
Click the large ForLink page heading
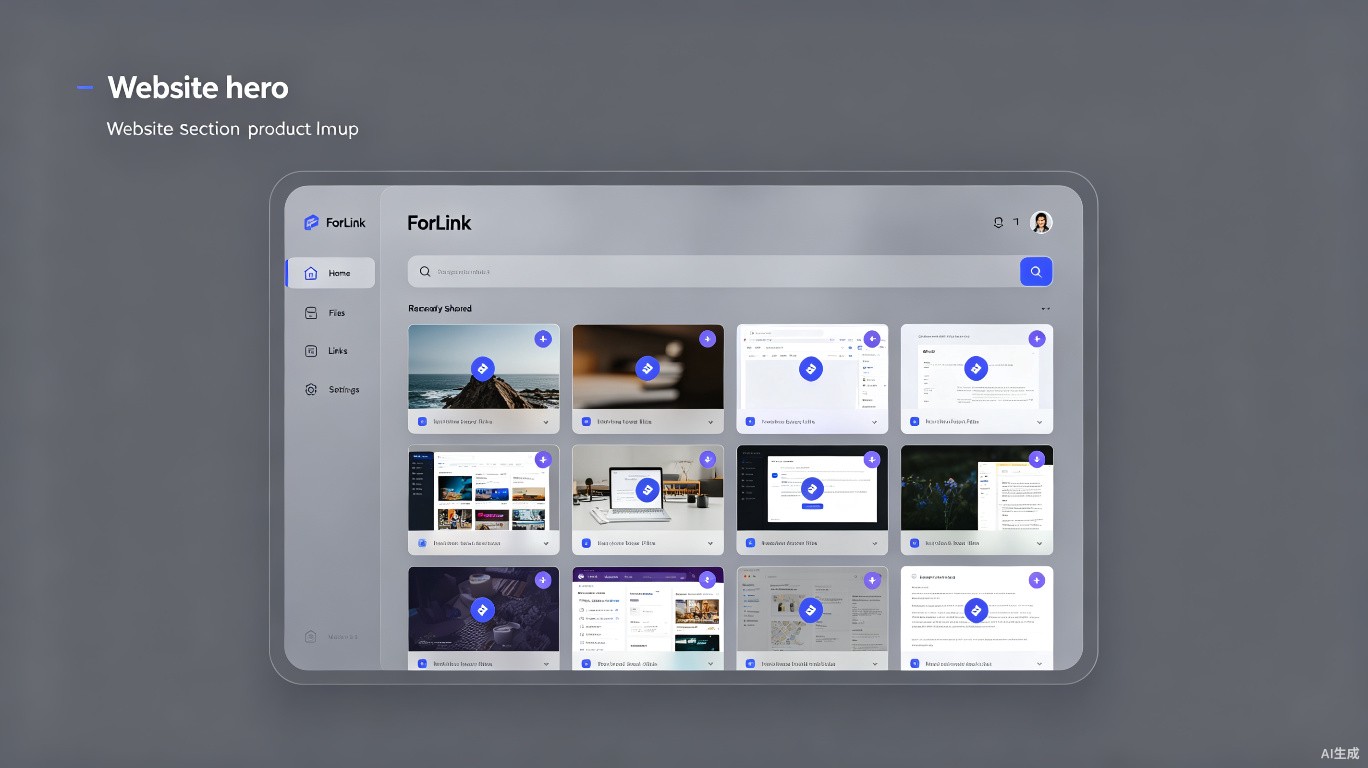[439, 223]
